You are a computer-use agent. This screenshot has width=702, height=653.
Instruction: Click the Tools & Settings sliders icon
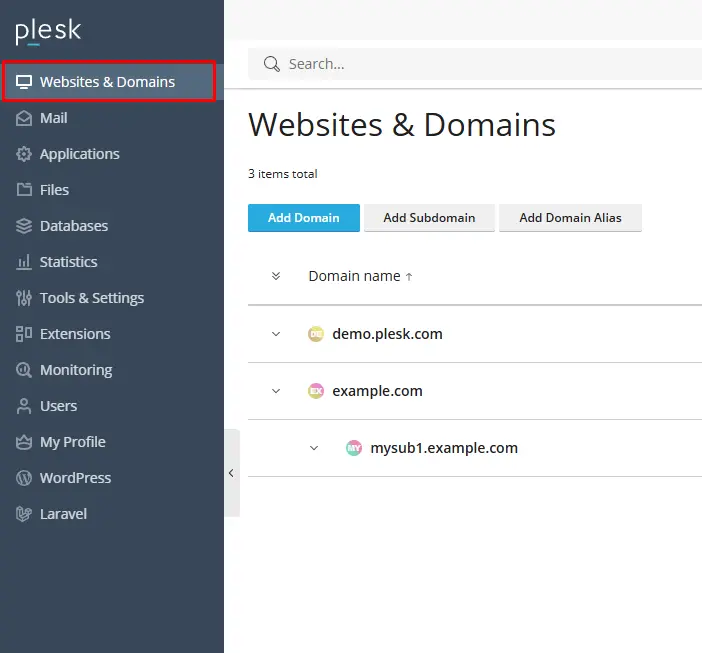[24, 298]
